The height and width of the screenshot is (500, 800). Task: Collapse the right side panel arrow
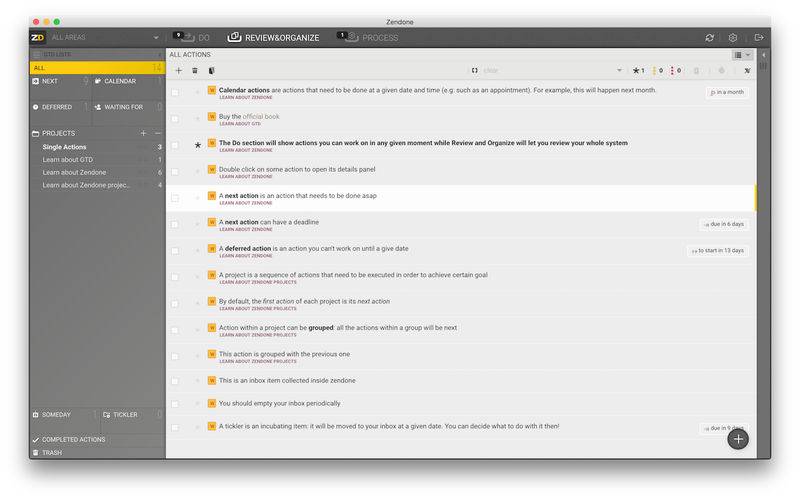click(x=763, y=55)
